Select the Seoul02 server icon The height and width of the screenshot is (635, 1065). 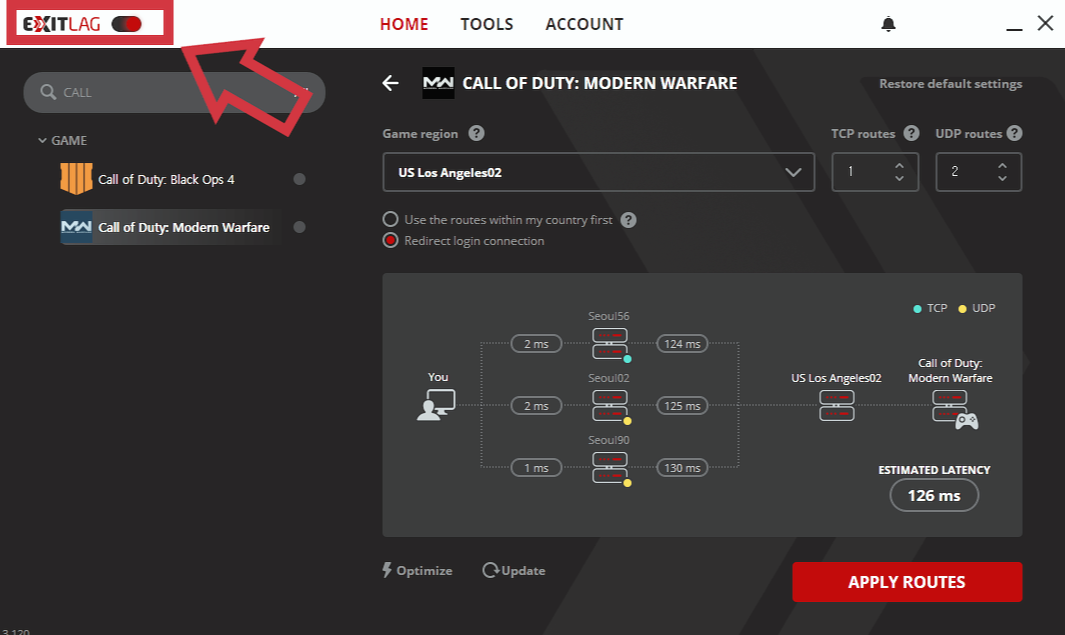click(x=610, y=405)
